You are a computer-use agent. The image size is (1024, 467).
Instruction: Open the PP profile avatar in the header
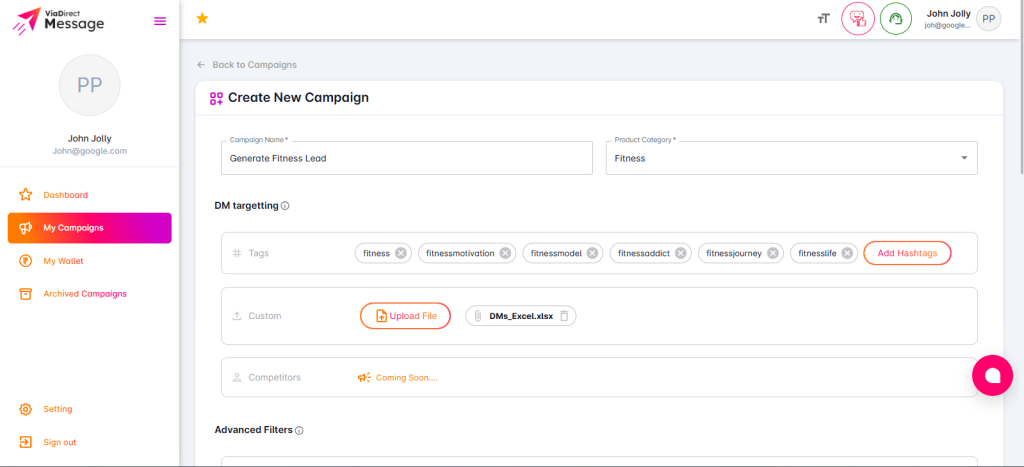988,19
